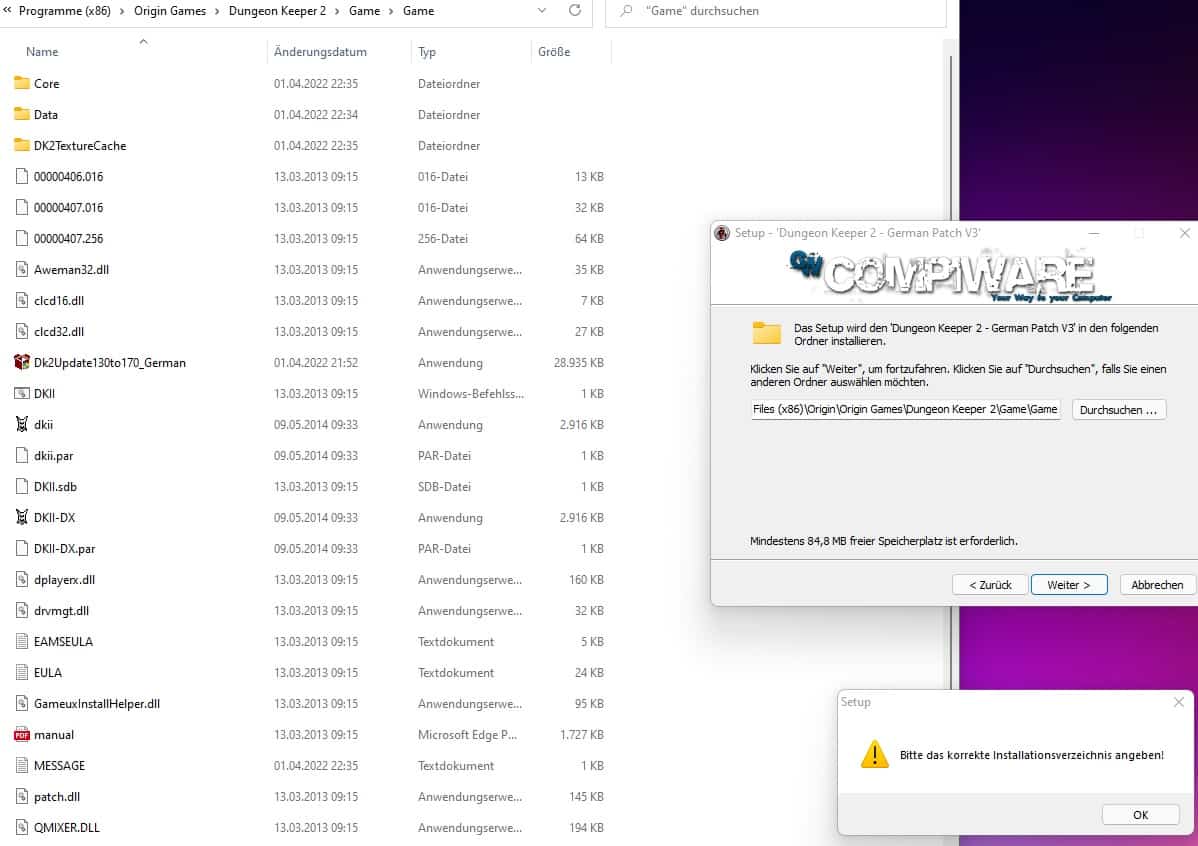Select the DKII-DX application icon

point(21,517)
